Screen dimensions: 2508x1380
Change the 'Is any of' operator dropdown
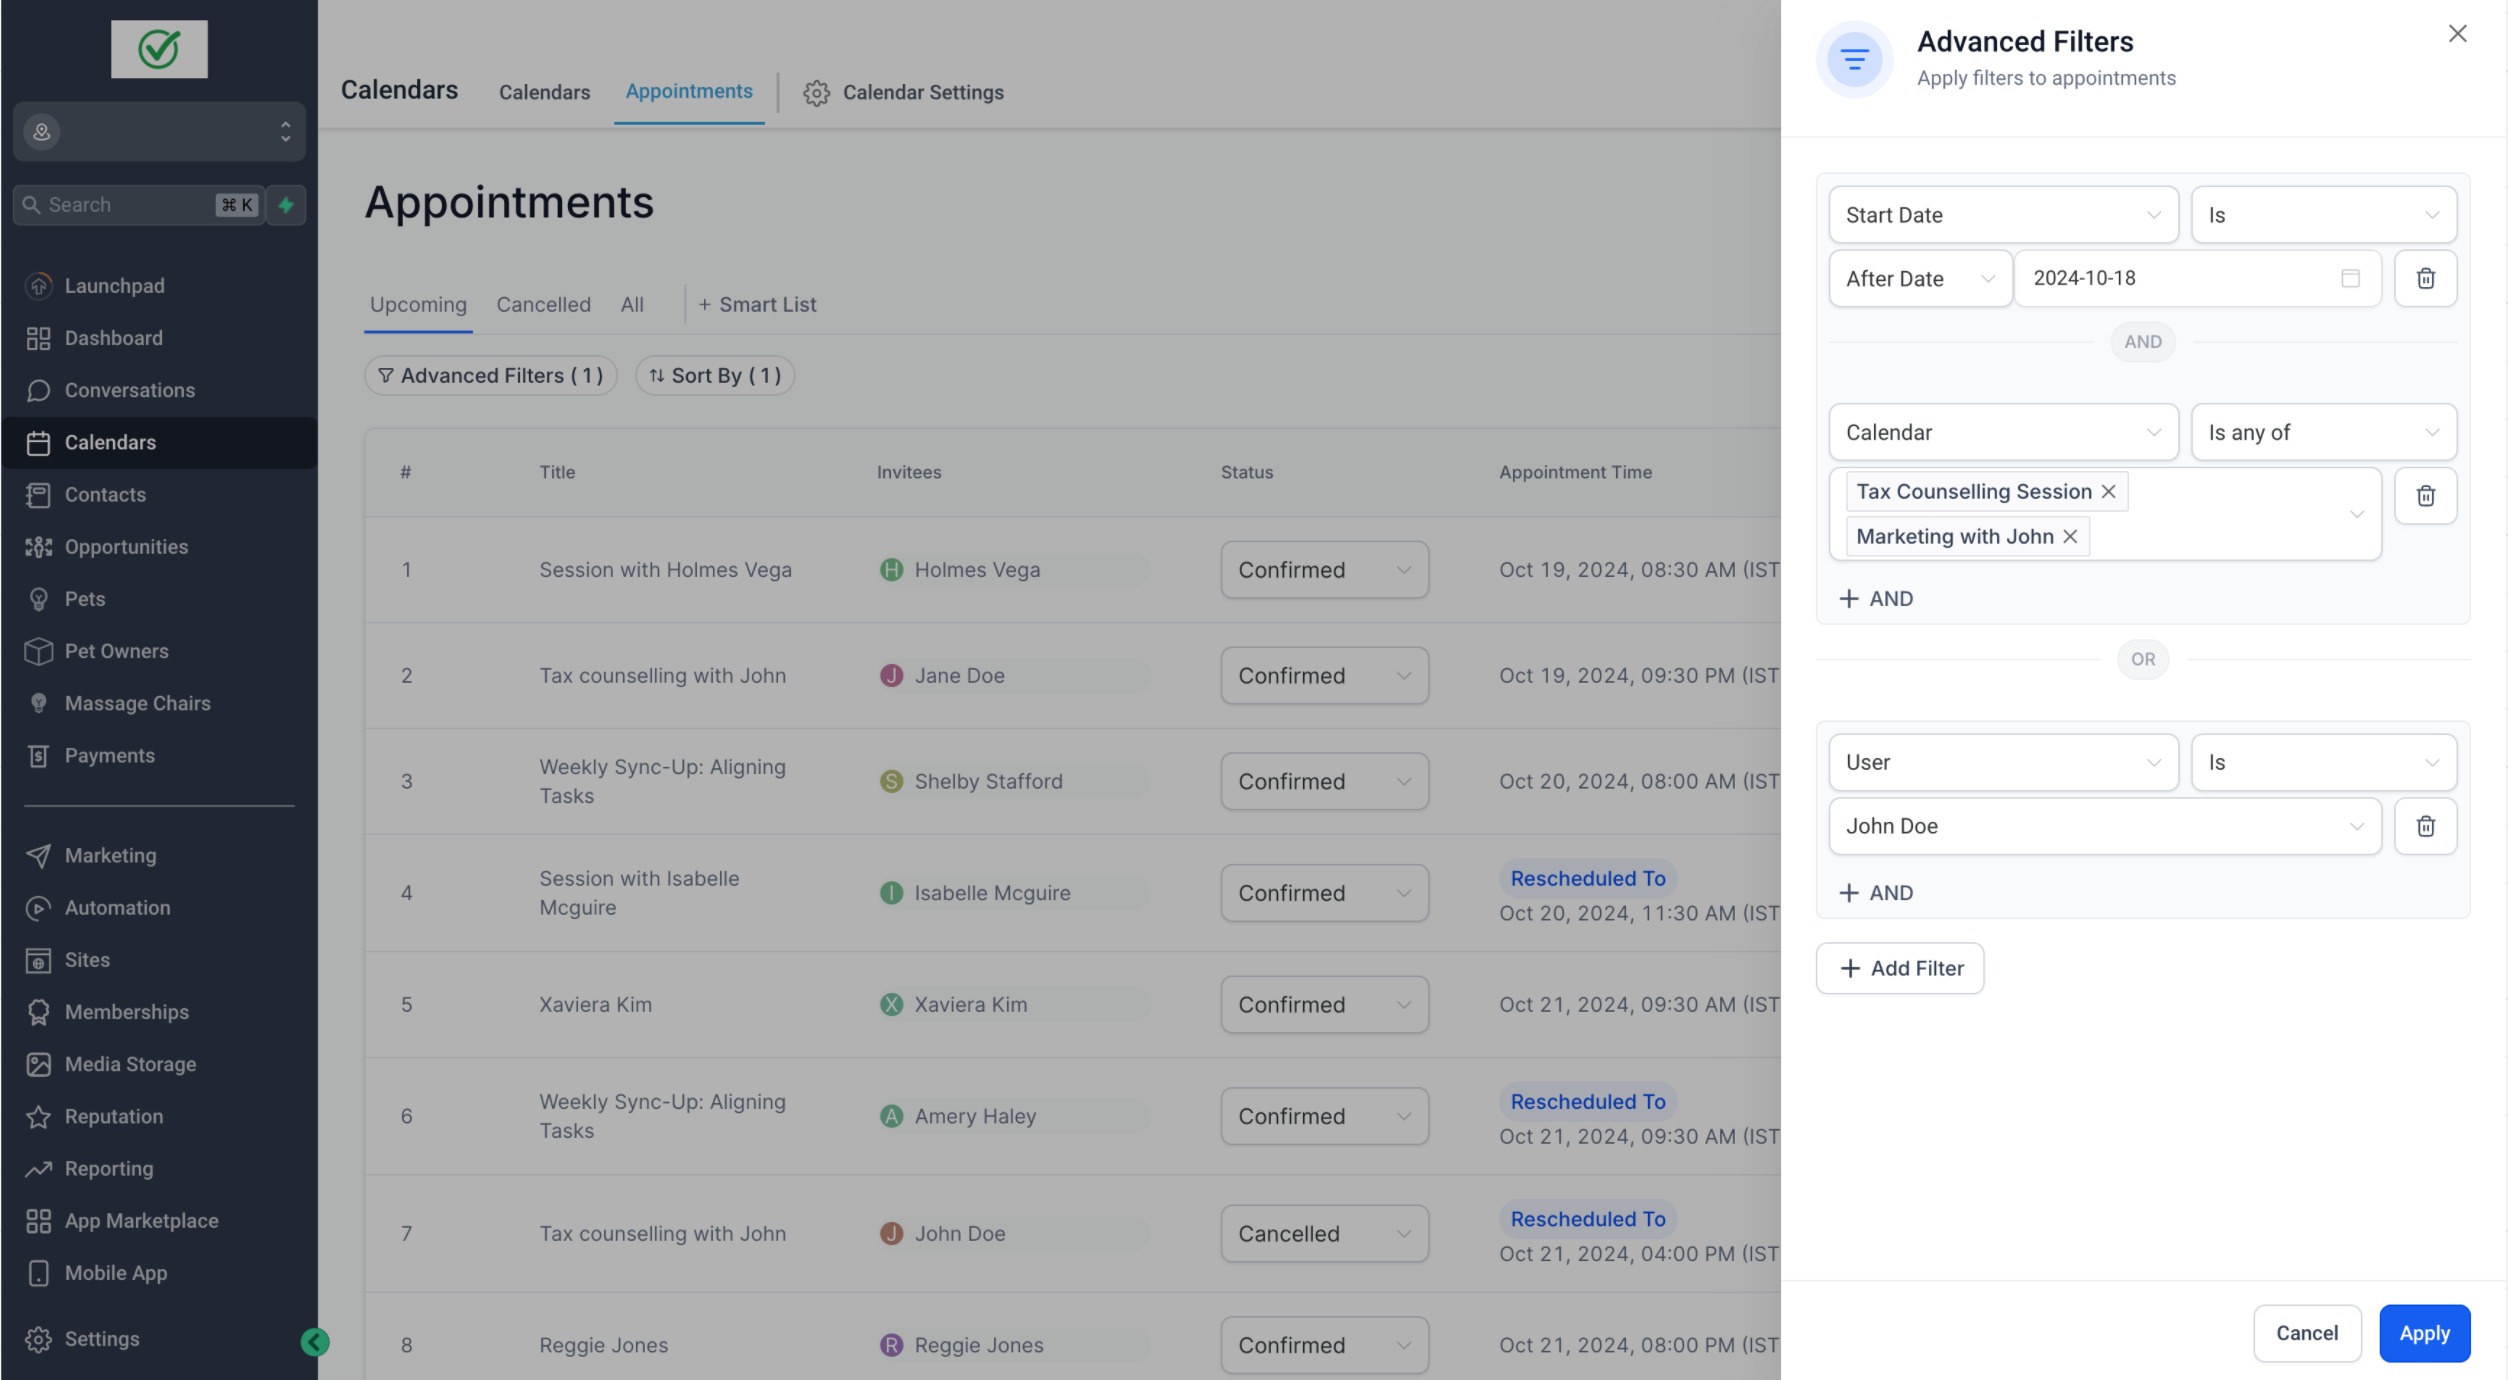click(2323, 433)
